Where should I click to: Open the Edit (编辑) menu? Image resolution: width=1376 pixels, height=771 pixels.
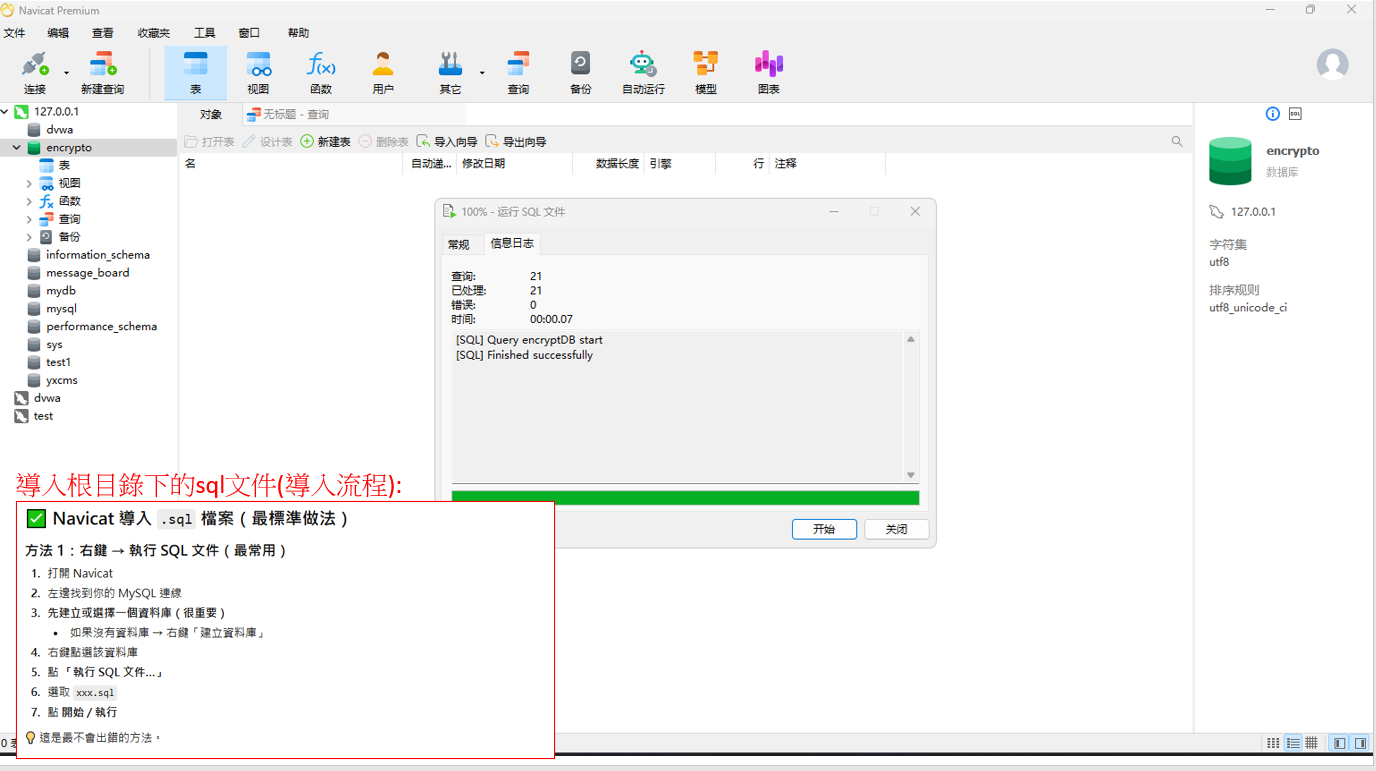click(58, 33)
